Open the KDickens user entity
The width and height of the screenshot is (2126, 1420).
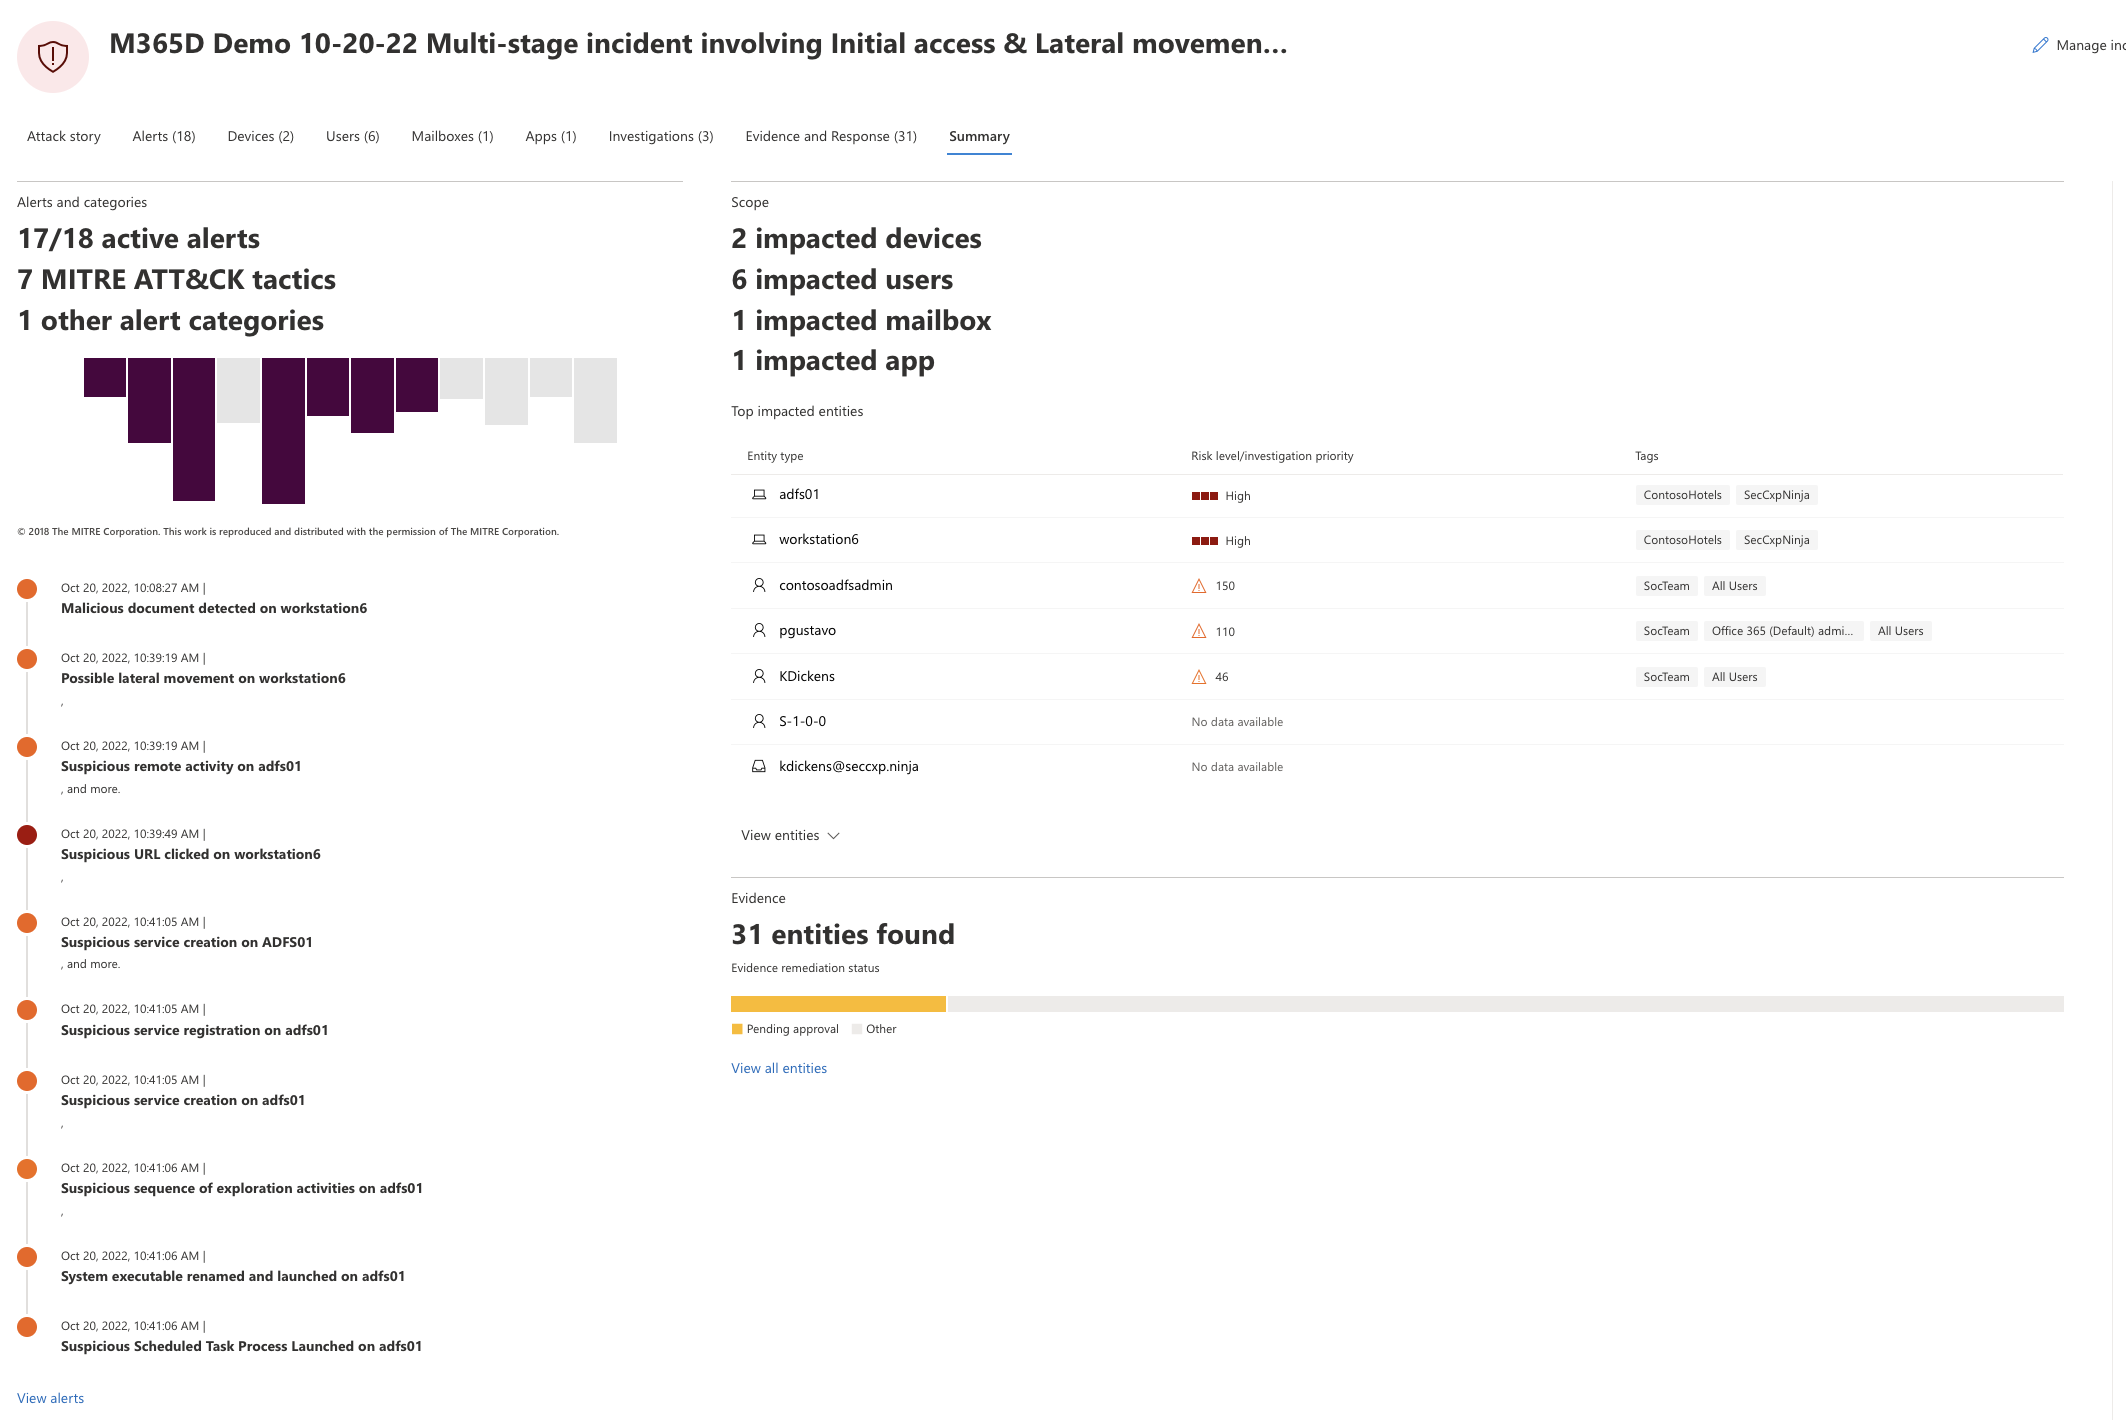(x=807, y=676)
